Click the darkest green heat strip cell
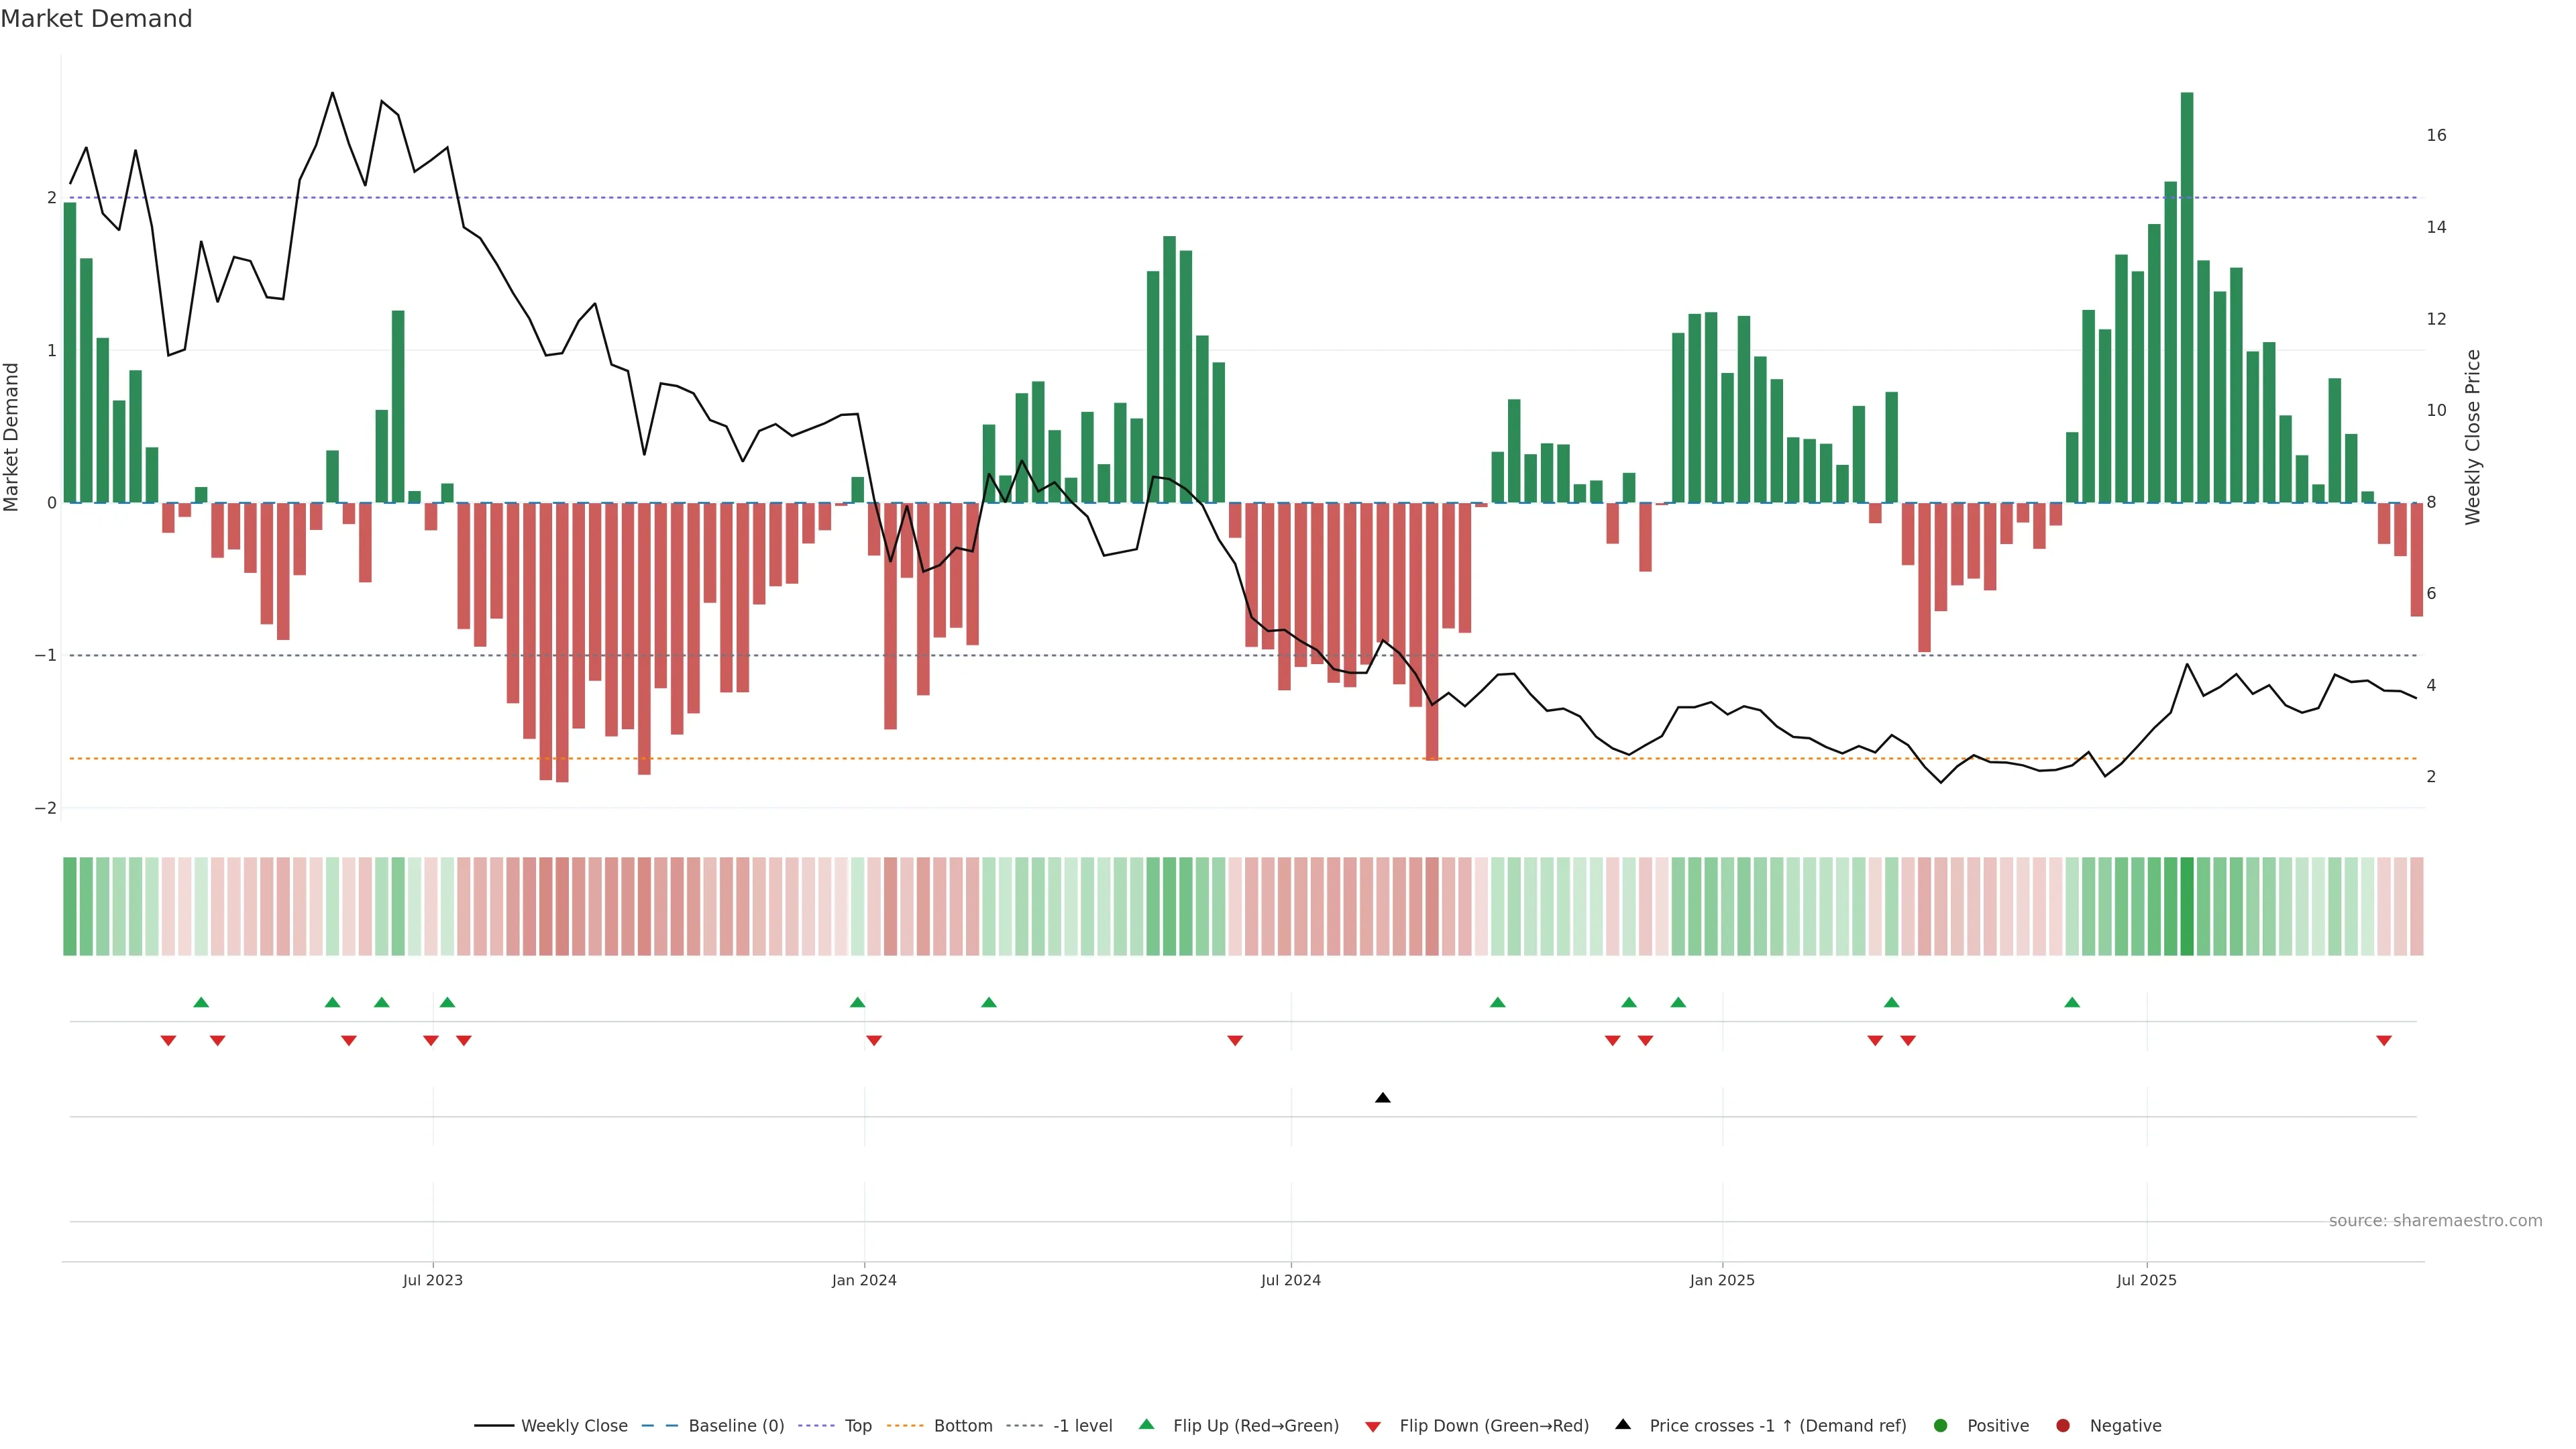 tap(2187, 906)
